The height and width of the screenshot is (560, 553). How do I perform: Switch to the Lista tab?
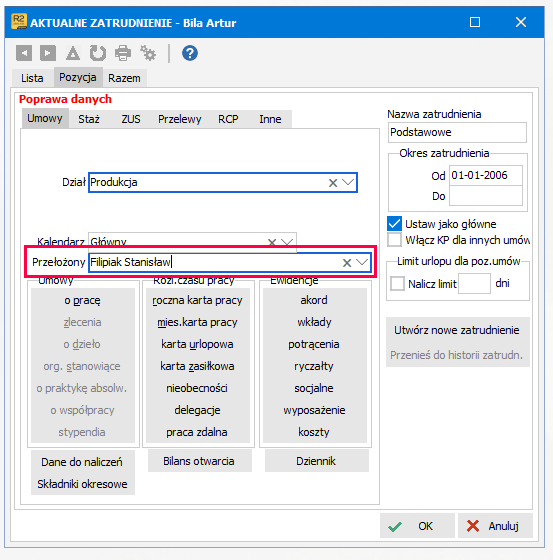click(x=32, y=78)
